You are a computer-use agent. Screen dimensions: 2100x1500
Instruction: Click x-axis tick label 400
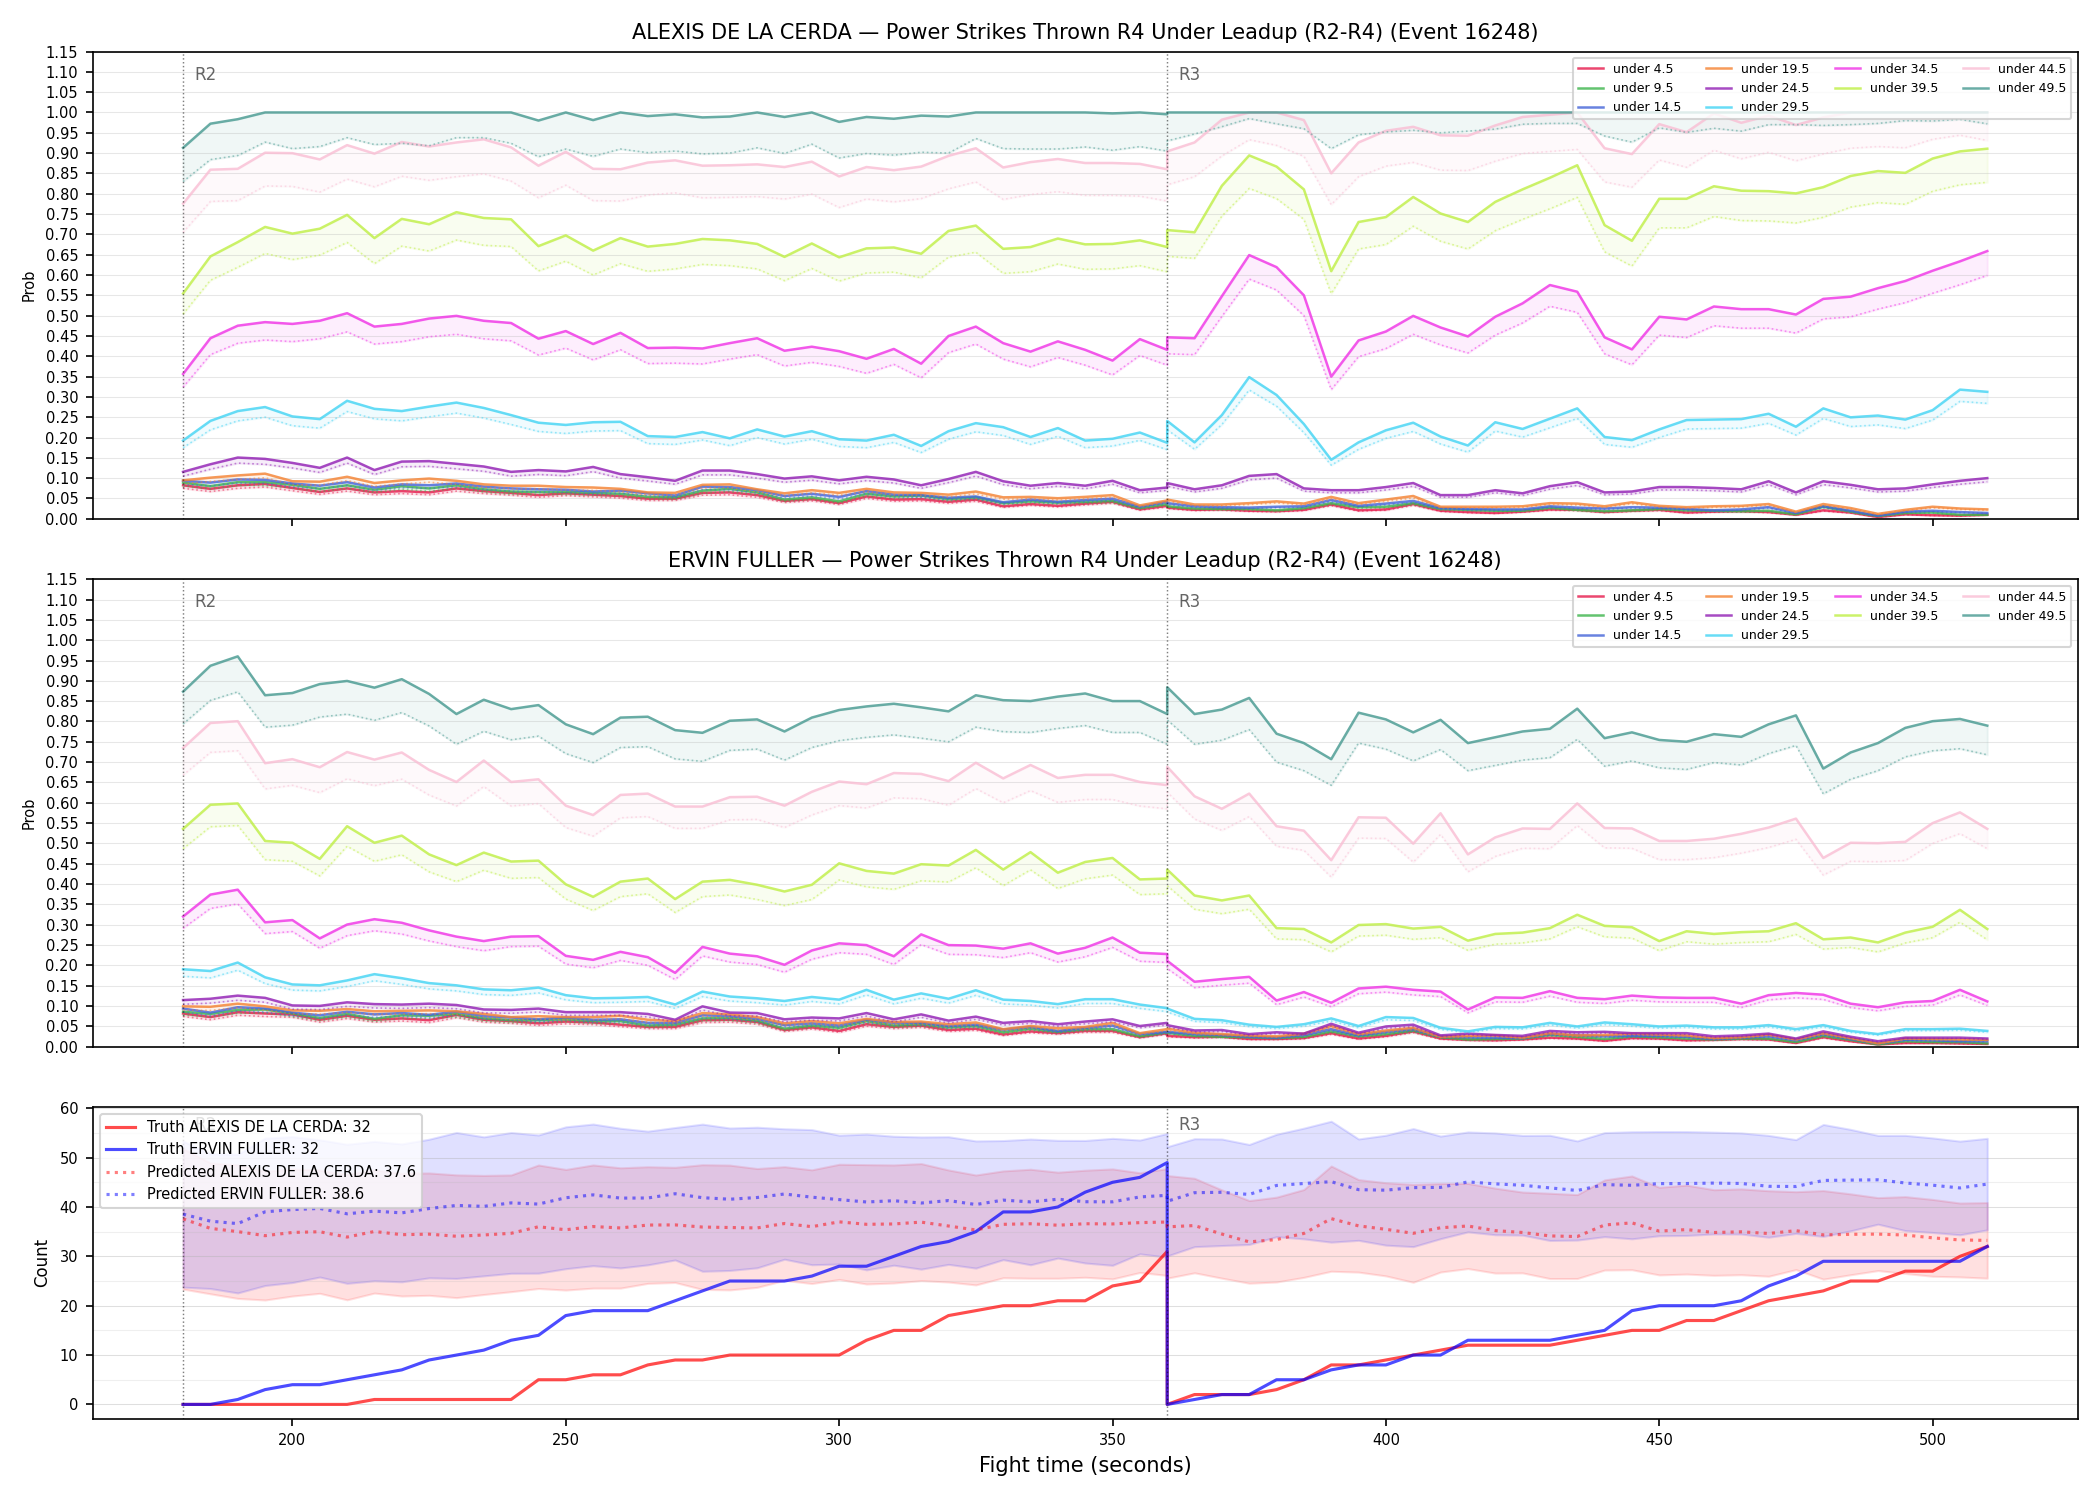[x=1385, y=1440]
